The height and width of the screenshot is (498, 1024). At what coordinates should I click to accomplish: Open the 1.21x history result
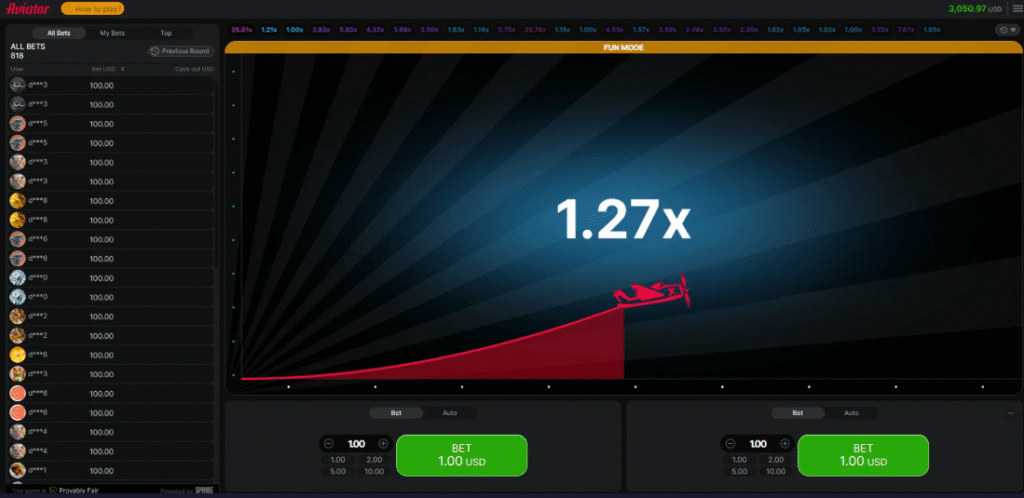[269, 29]
